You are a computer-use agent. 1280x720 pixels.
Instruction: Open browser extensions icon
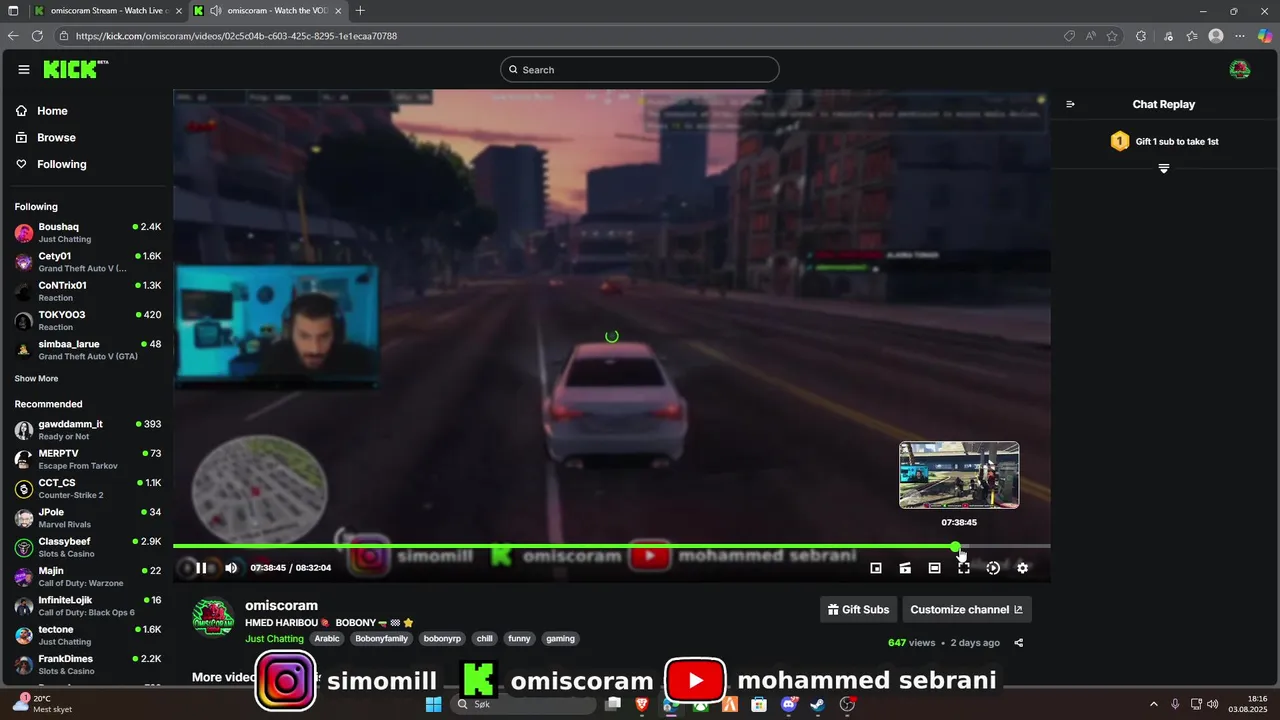1141,36
